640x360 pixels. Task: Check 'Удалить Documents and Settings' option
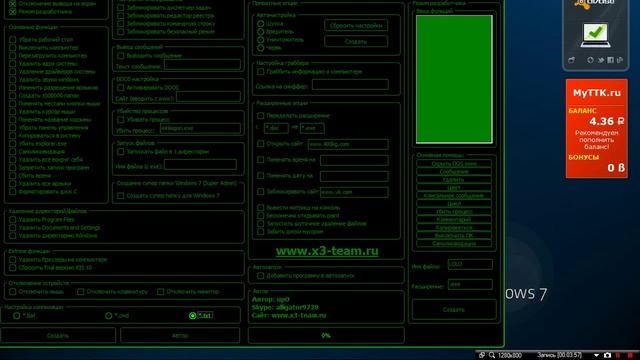(13, 227)
